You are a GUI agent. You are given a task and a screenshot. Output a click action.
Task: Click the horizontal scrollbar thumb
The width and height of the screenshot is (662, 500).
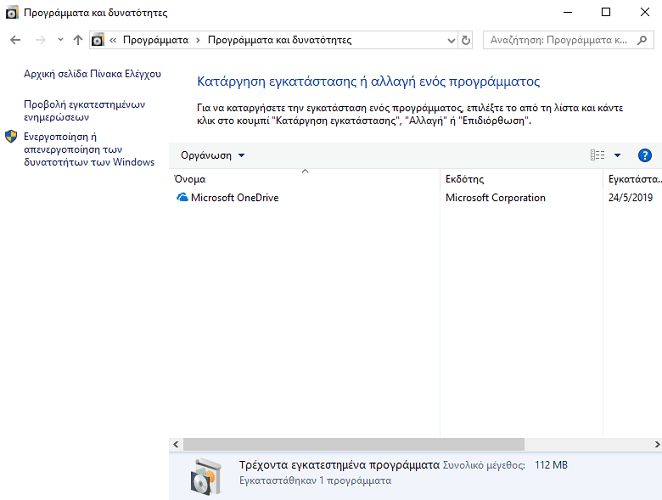(x=354, y=444)
